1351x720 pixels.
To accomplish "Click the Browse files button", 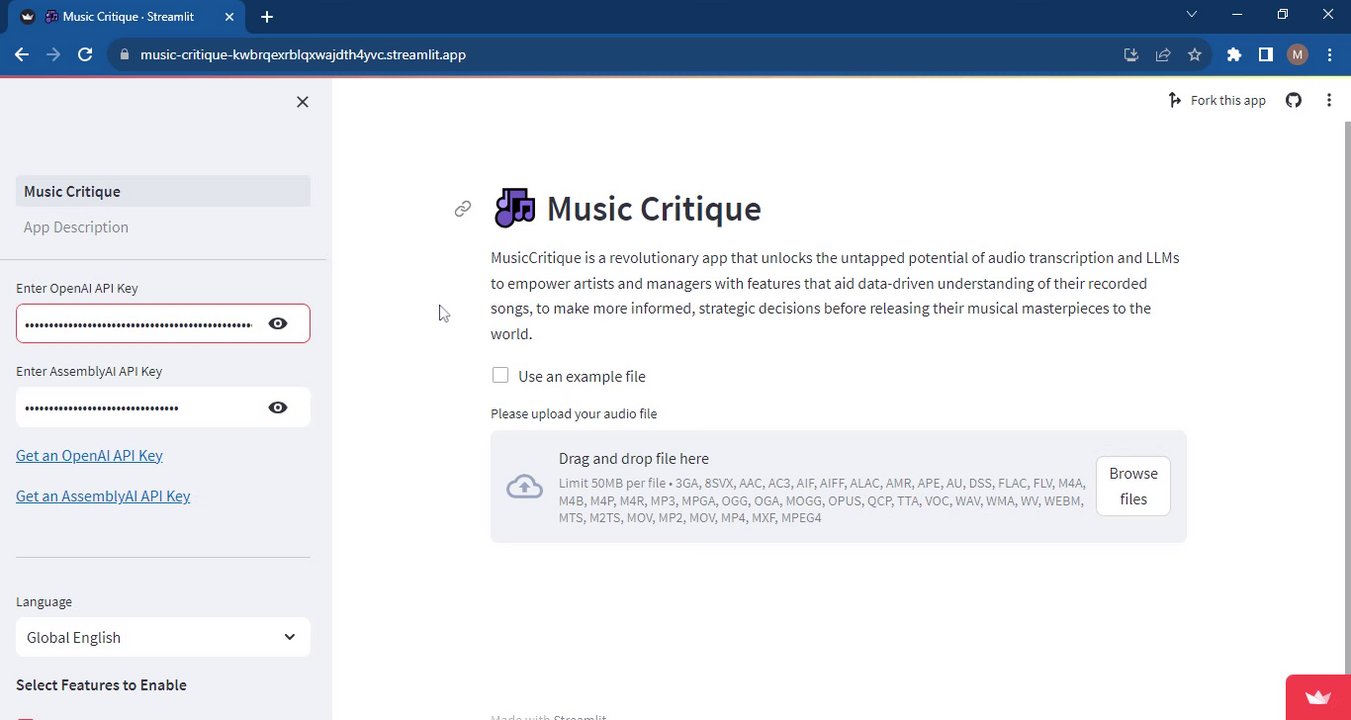I will 1133,486.
